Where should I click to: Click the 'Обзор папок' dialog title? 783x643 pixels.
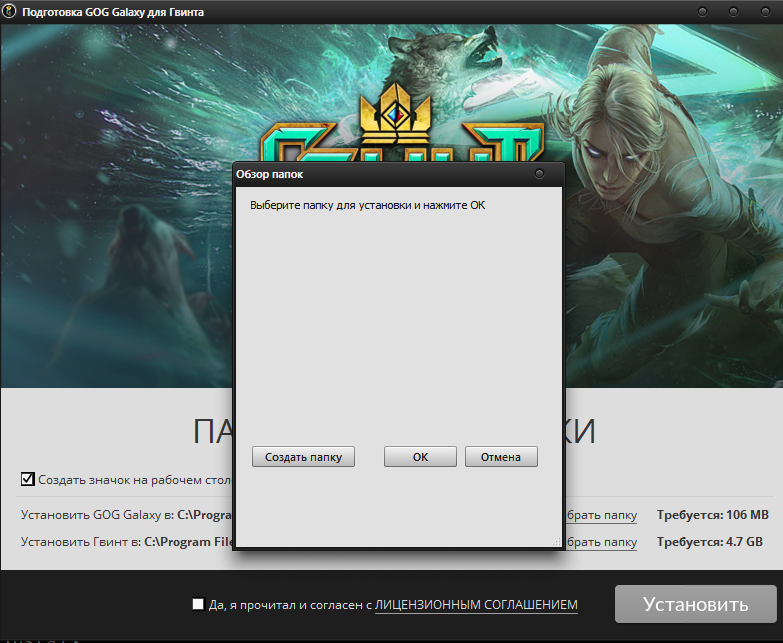pyautogui.click(x=270, y=174)
